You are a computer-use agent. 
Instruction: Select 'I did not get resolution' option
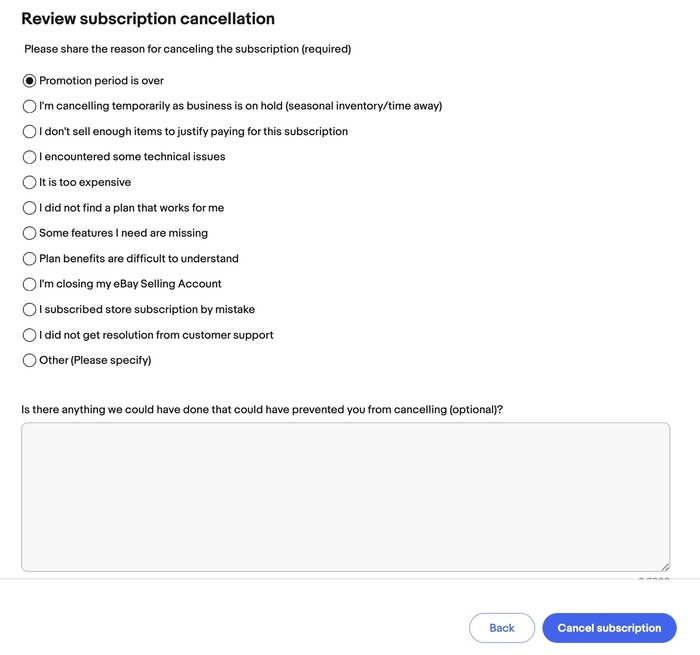[x=30, y=335]
